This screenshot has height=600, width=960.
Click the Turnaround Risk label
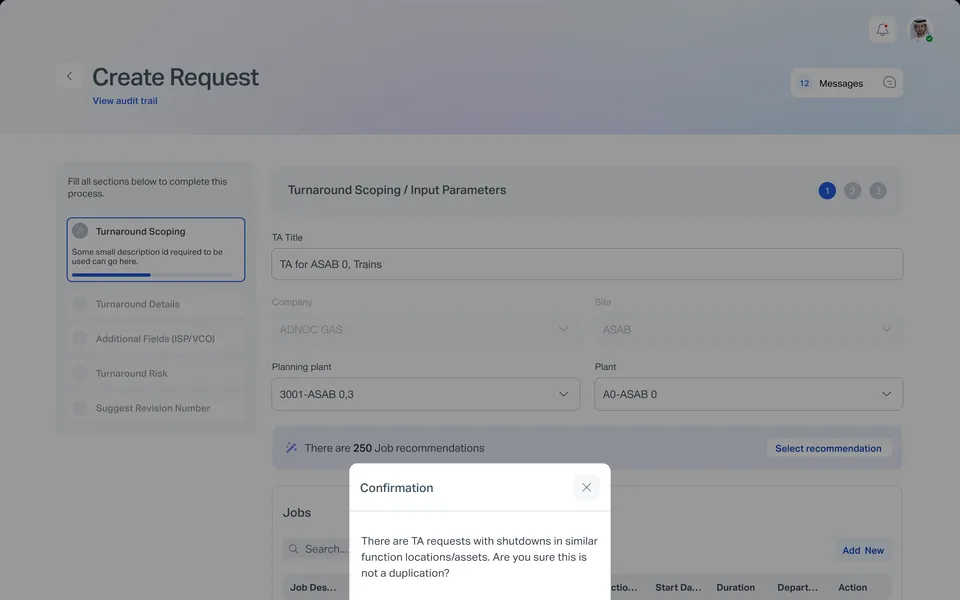pyautogui.click(x=132, y=373)
